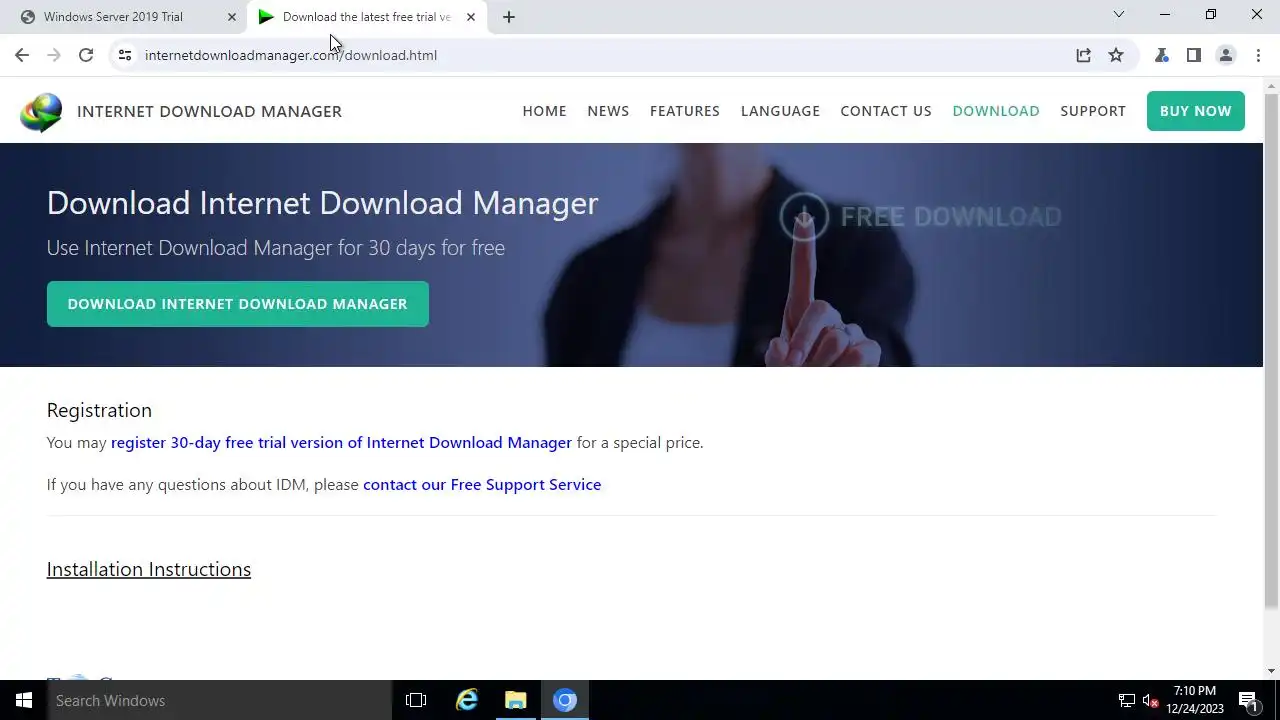The width and height of the screenshot is (1280, 720).
Task: Click Download Internet Download Manager green button
Action: [237, 304]
